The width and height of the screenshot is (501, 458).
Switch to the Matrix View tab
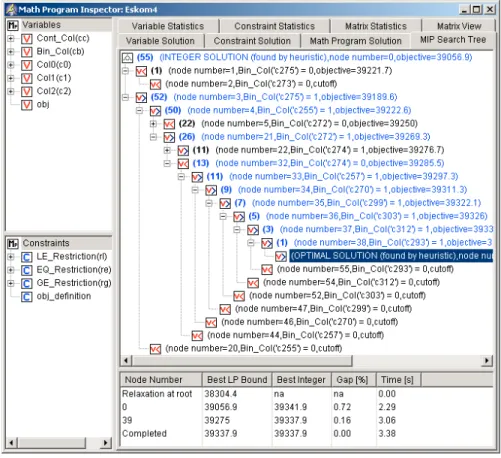coord(459,26)
